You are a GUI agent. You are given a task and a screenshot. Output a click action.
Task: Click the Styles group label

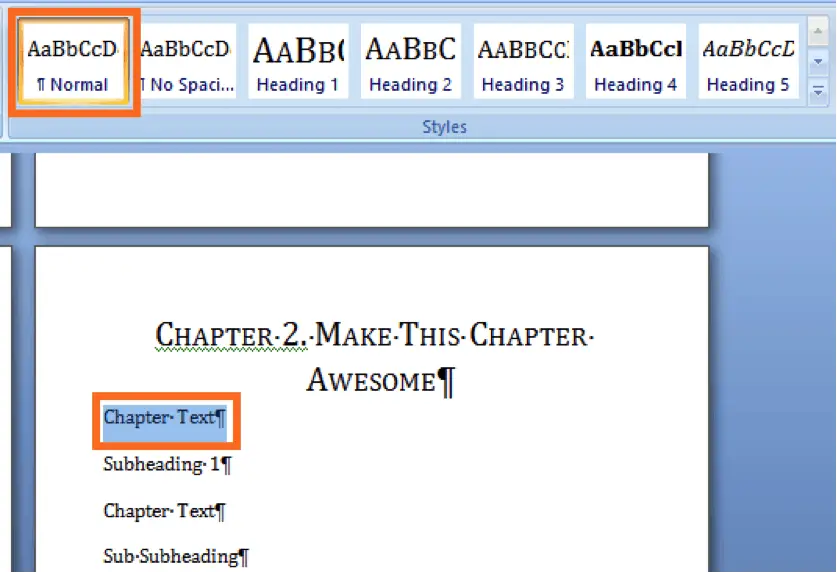[444, 127]
